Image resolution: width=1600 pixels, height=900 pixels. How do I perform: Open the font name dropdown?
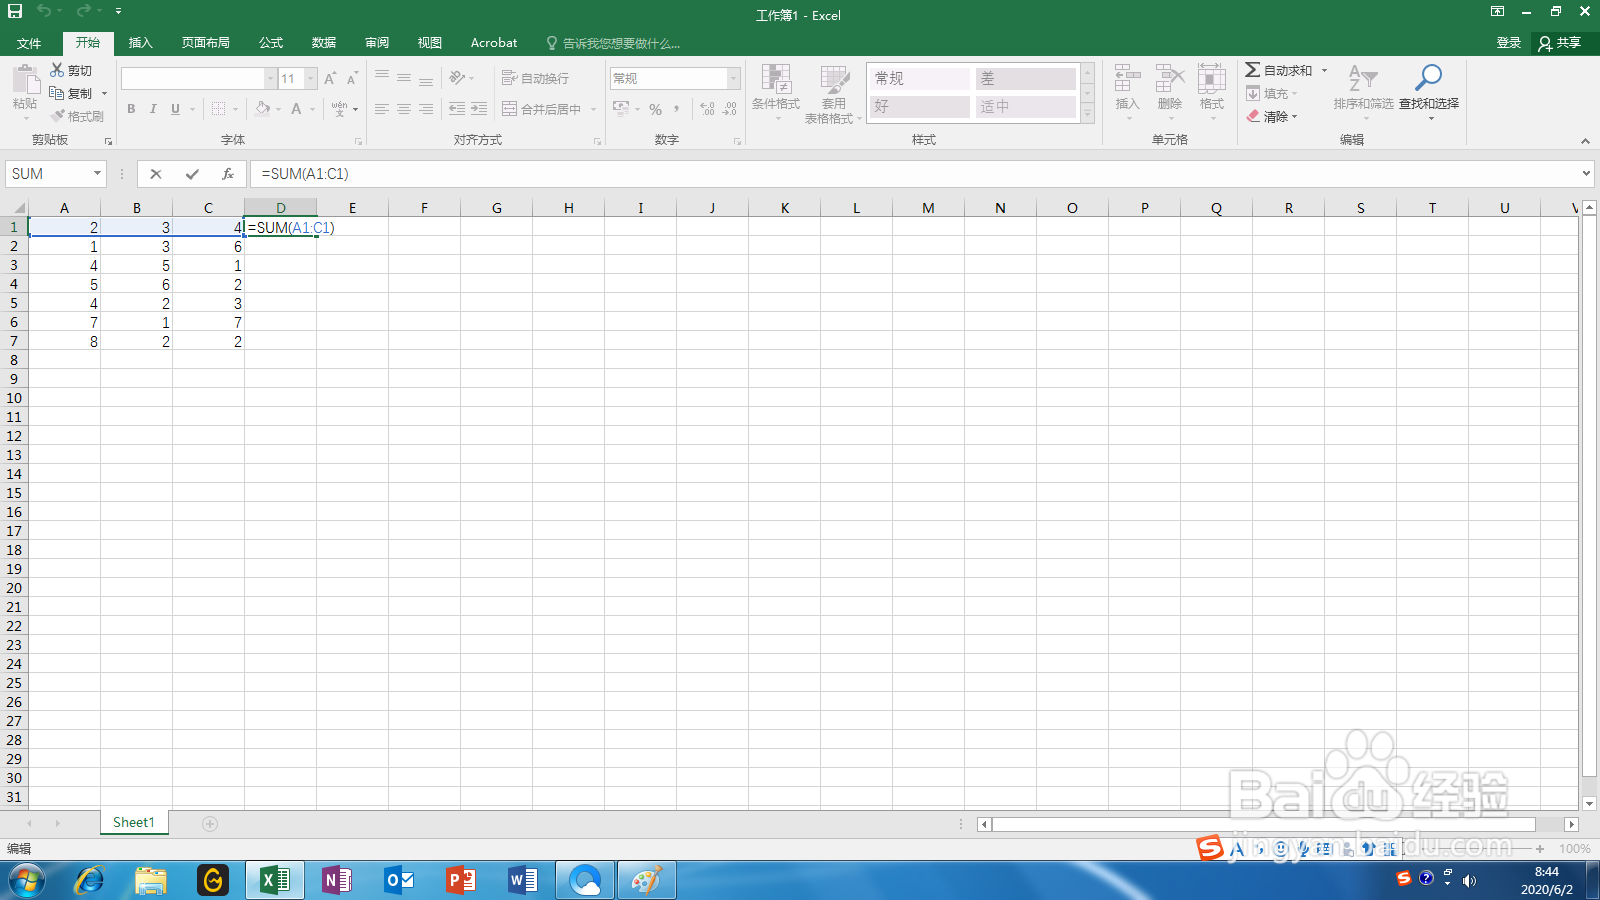click(270, 78)
